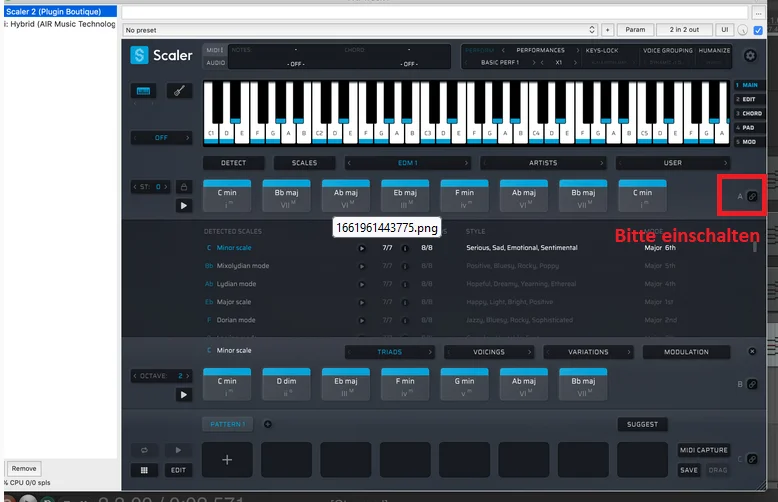The height and width of the screenshot is (502, 778).
Task: Close the C Minor scale chord panel
Action: coord(752,351)
